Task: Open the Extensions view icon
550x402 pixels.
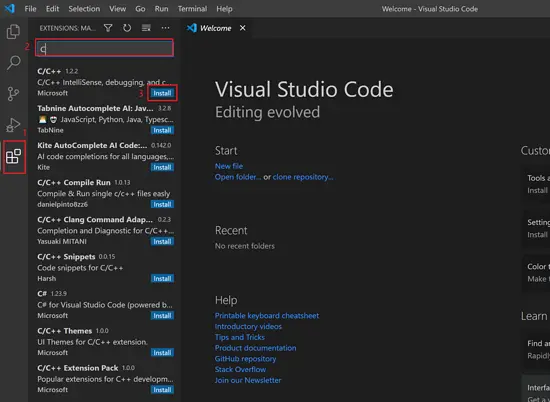Action: (x=14, y=156)
